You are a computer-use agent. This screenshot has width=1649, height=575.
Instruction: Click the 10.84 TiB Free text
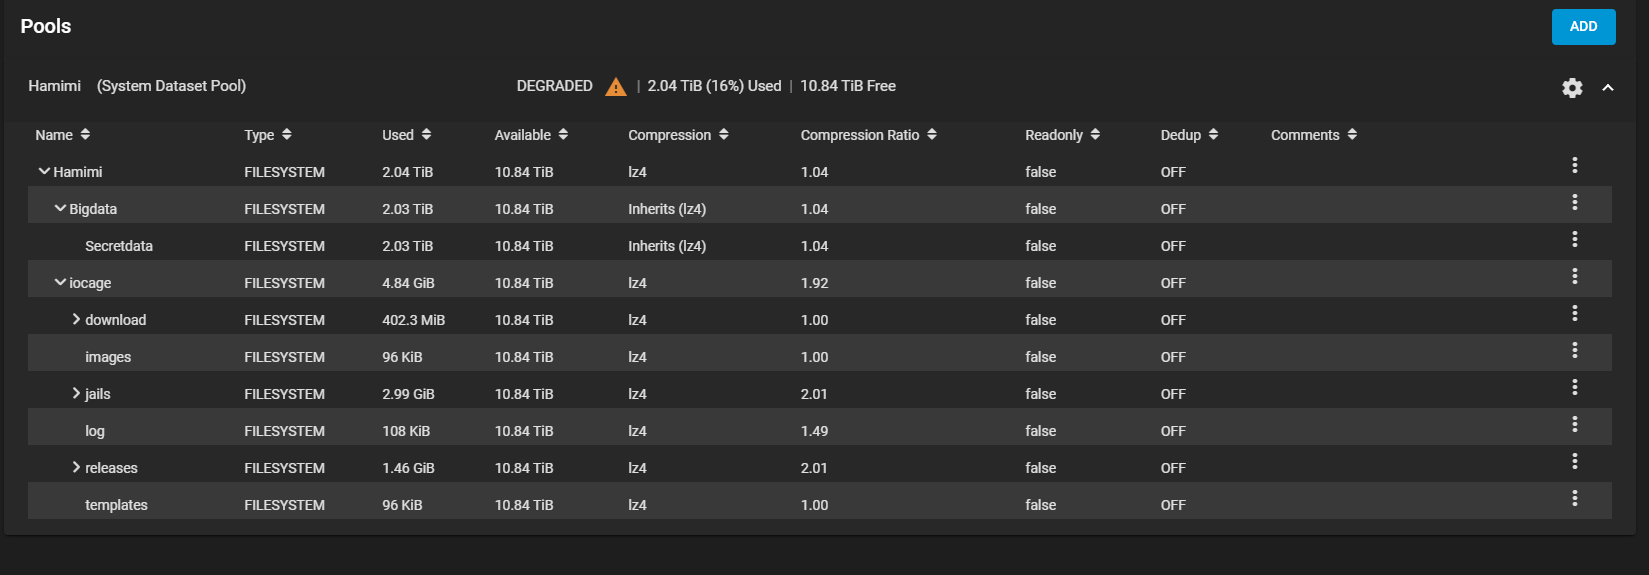848,86
